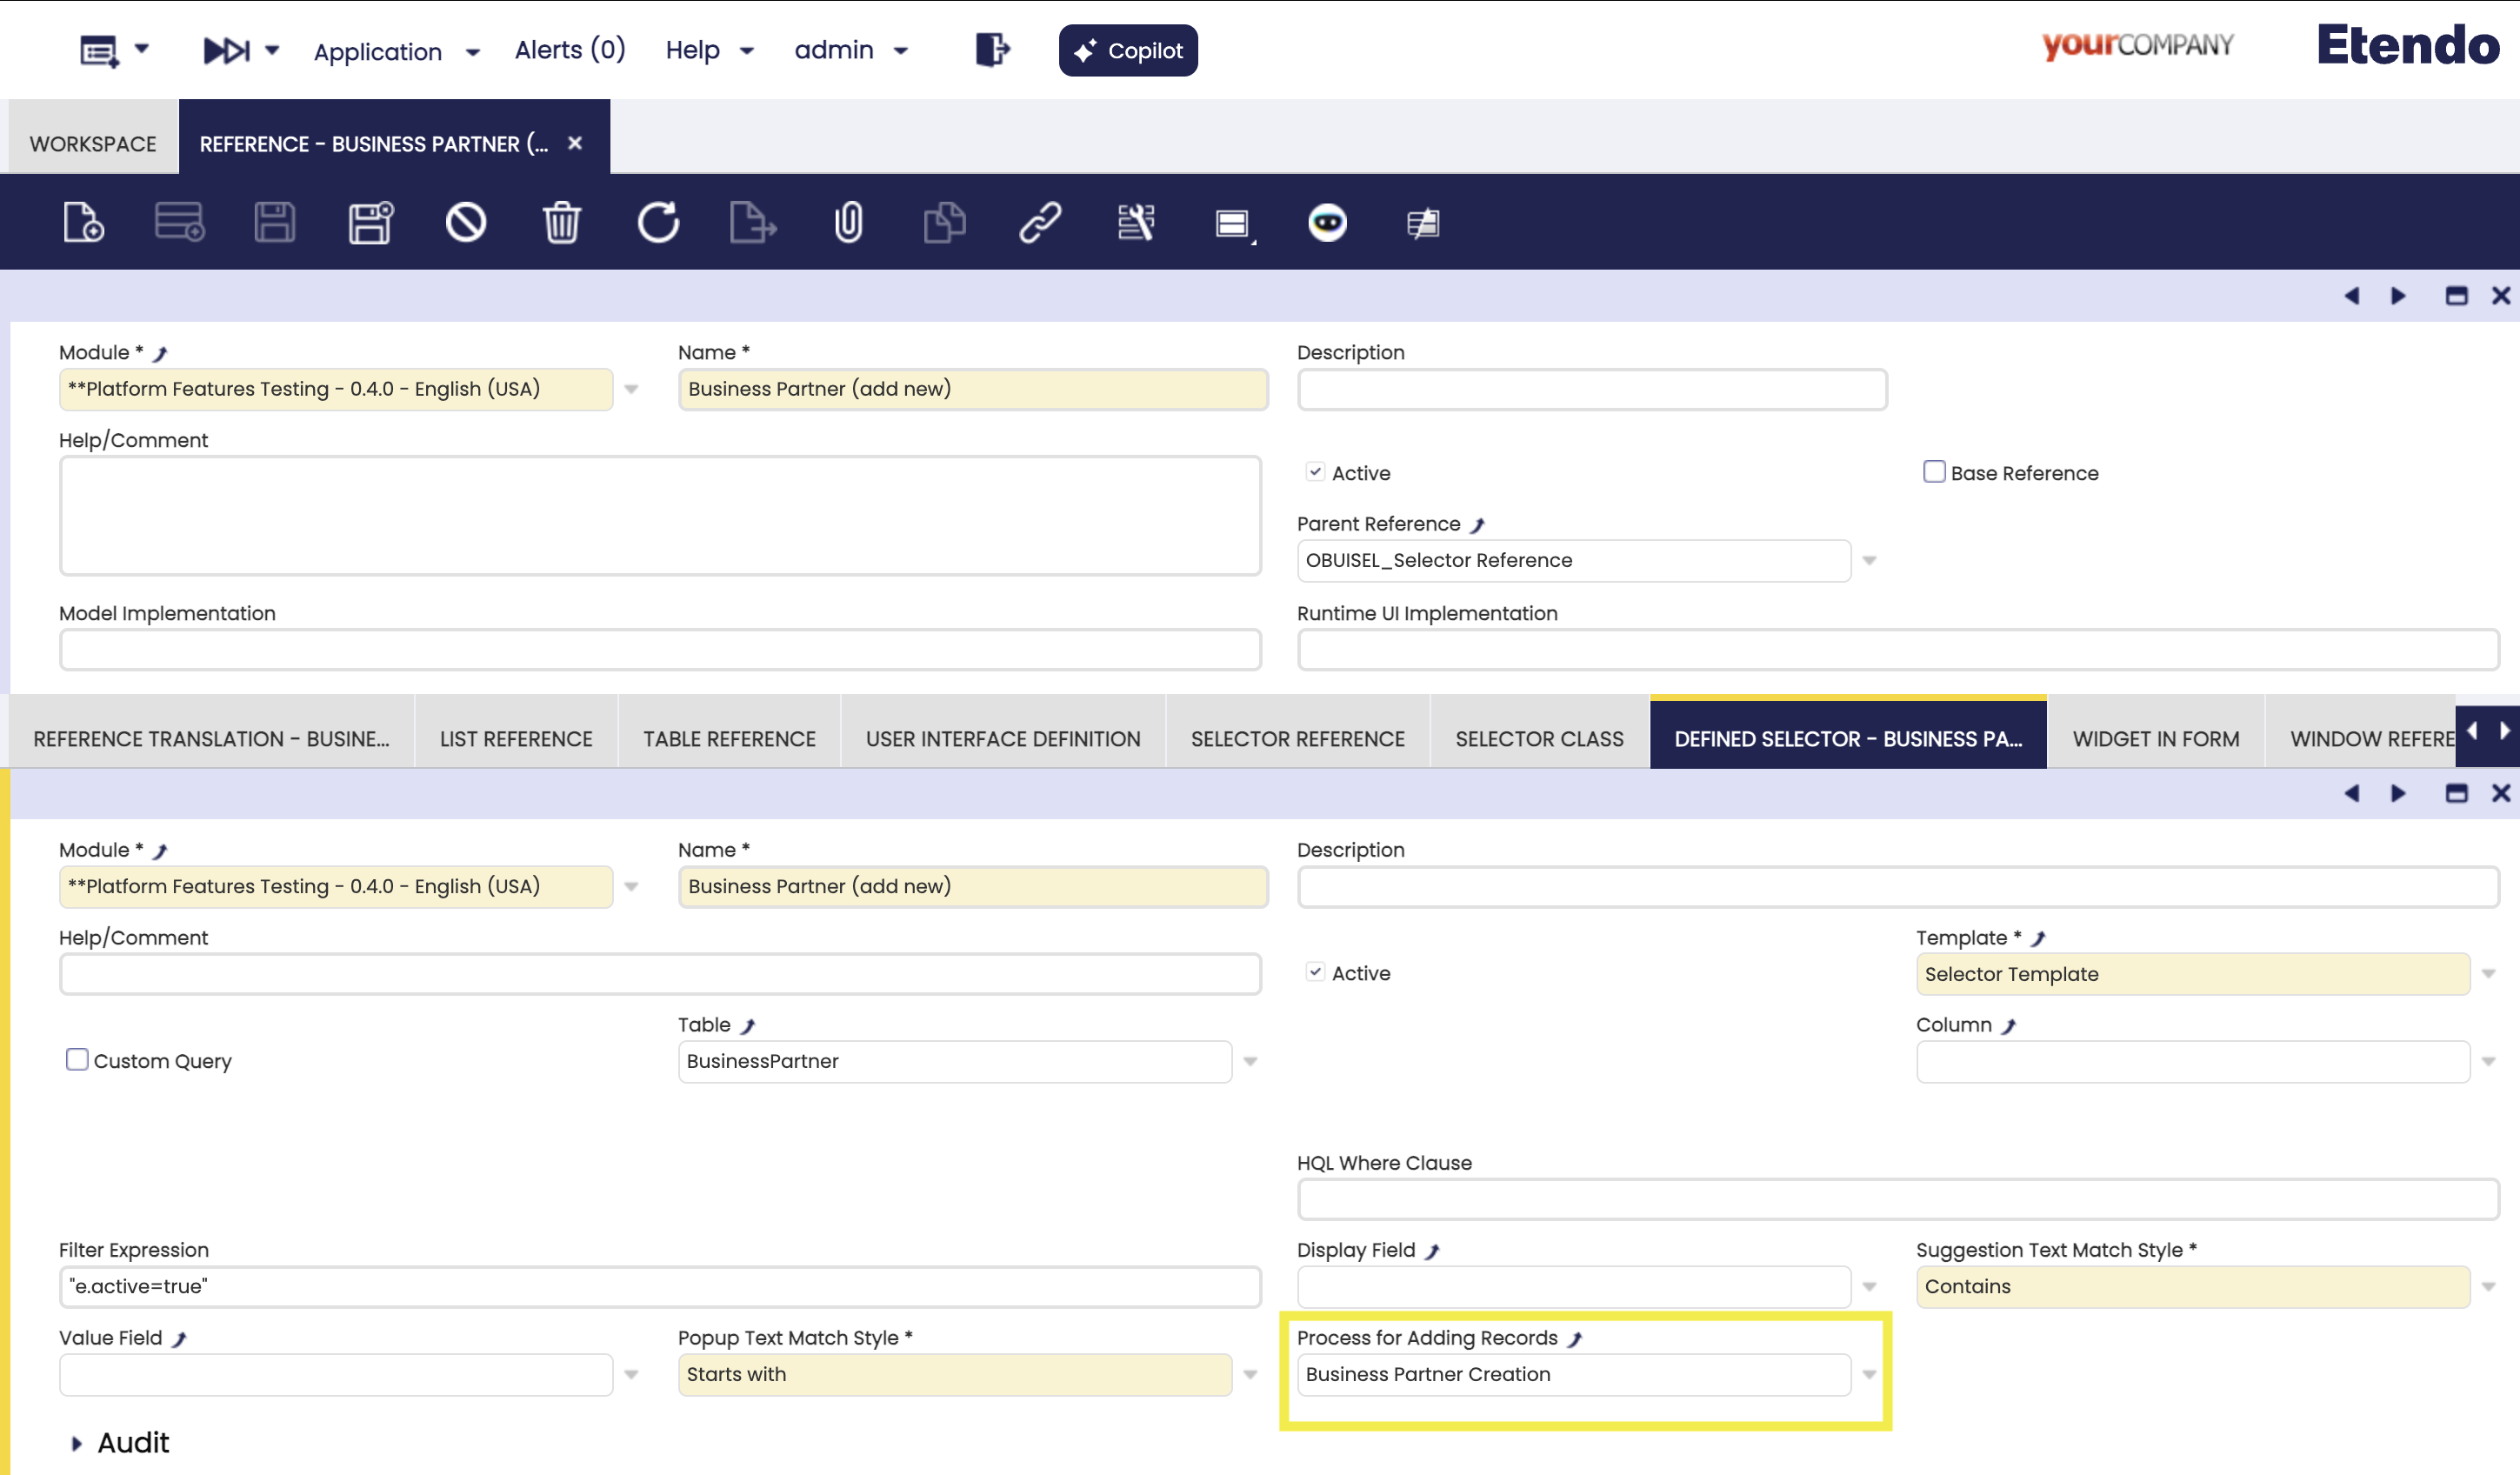Toggle the Custom Query checkbox
The height and width of the screenshot is (1475, 2520).
click(77, 1060)
